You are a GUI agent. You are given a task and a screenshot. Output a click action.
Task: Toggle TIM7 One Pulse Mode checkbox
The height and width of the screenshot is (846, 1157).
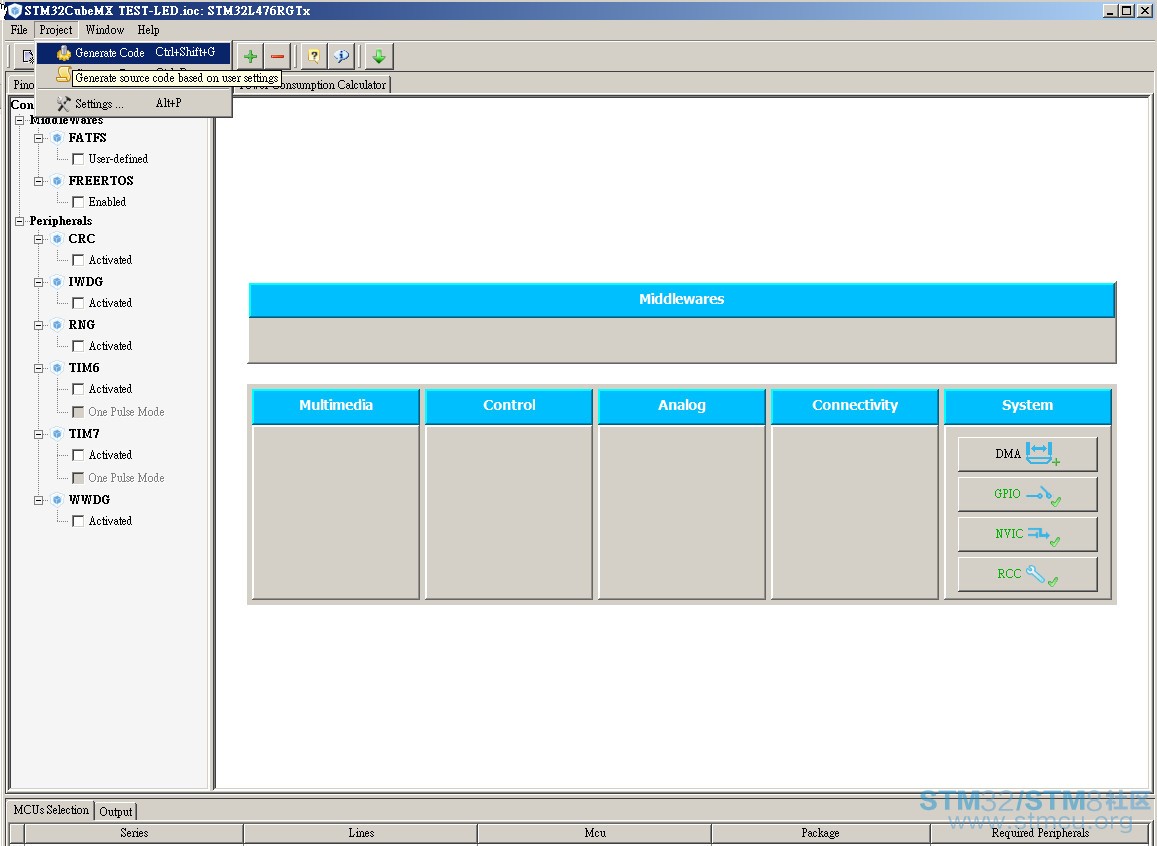click(78, 478)
